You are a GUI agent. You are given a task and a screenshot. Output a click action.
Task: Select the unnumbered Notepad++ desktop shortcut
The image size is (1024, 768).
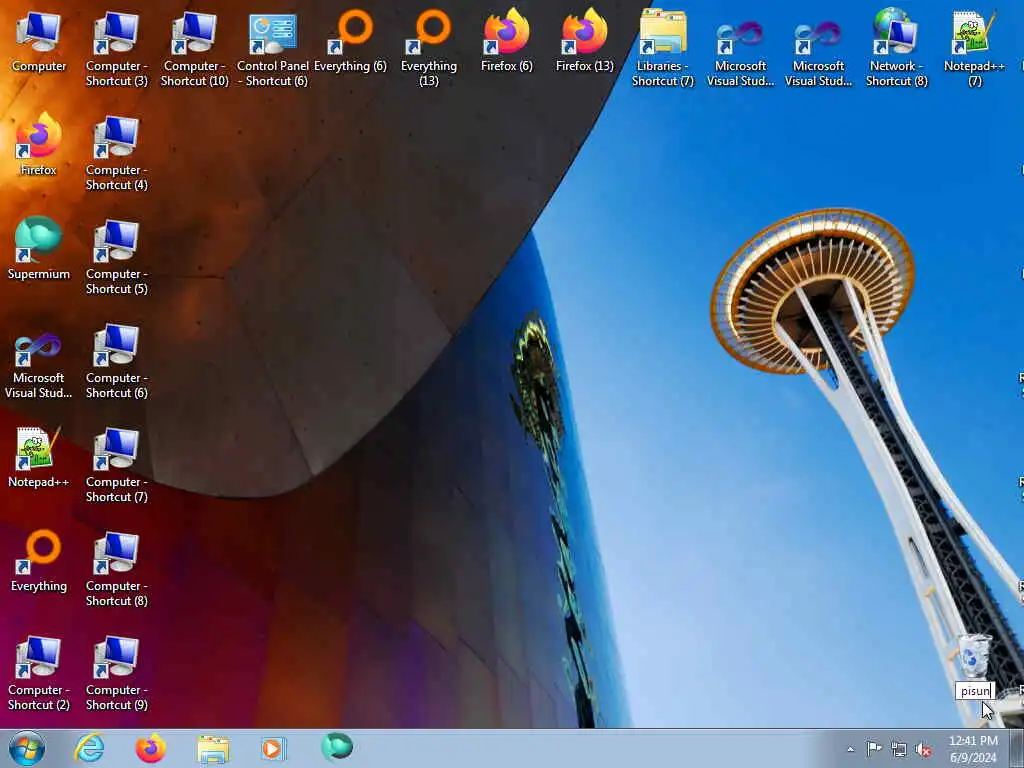click(39, 458)
